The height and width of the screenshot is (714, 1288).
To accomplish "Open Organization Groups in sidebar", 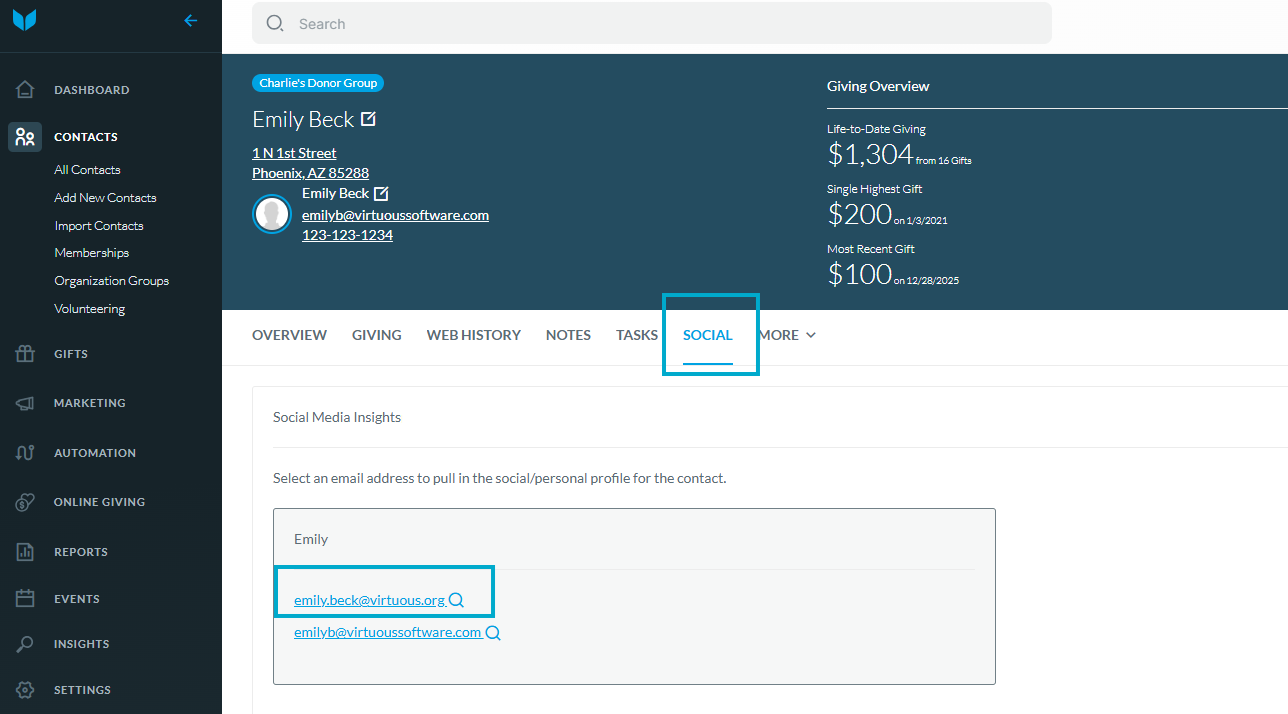I will (x=112, y=281).
